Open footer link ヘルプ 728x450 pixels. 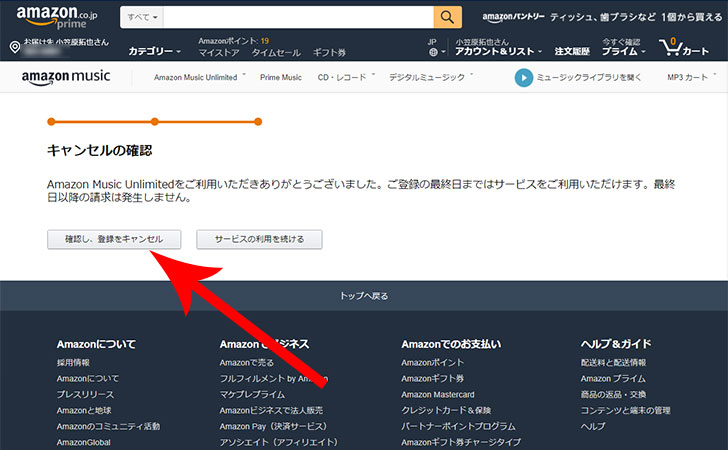pyautogui.click(x=593, y=426)
